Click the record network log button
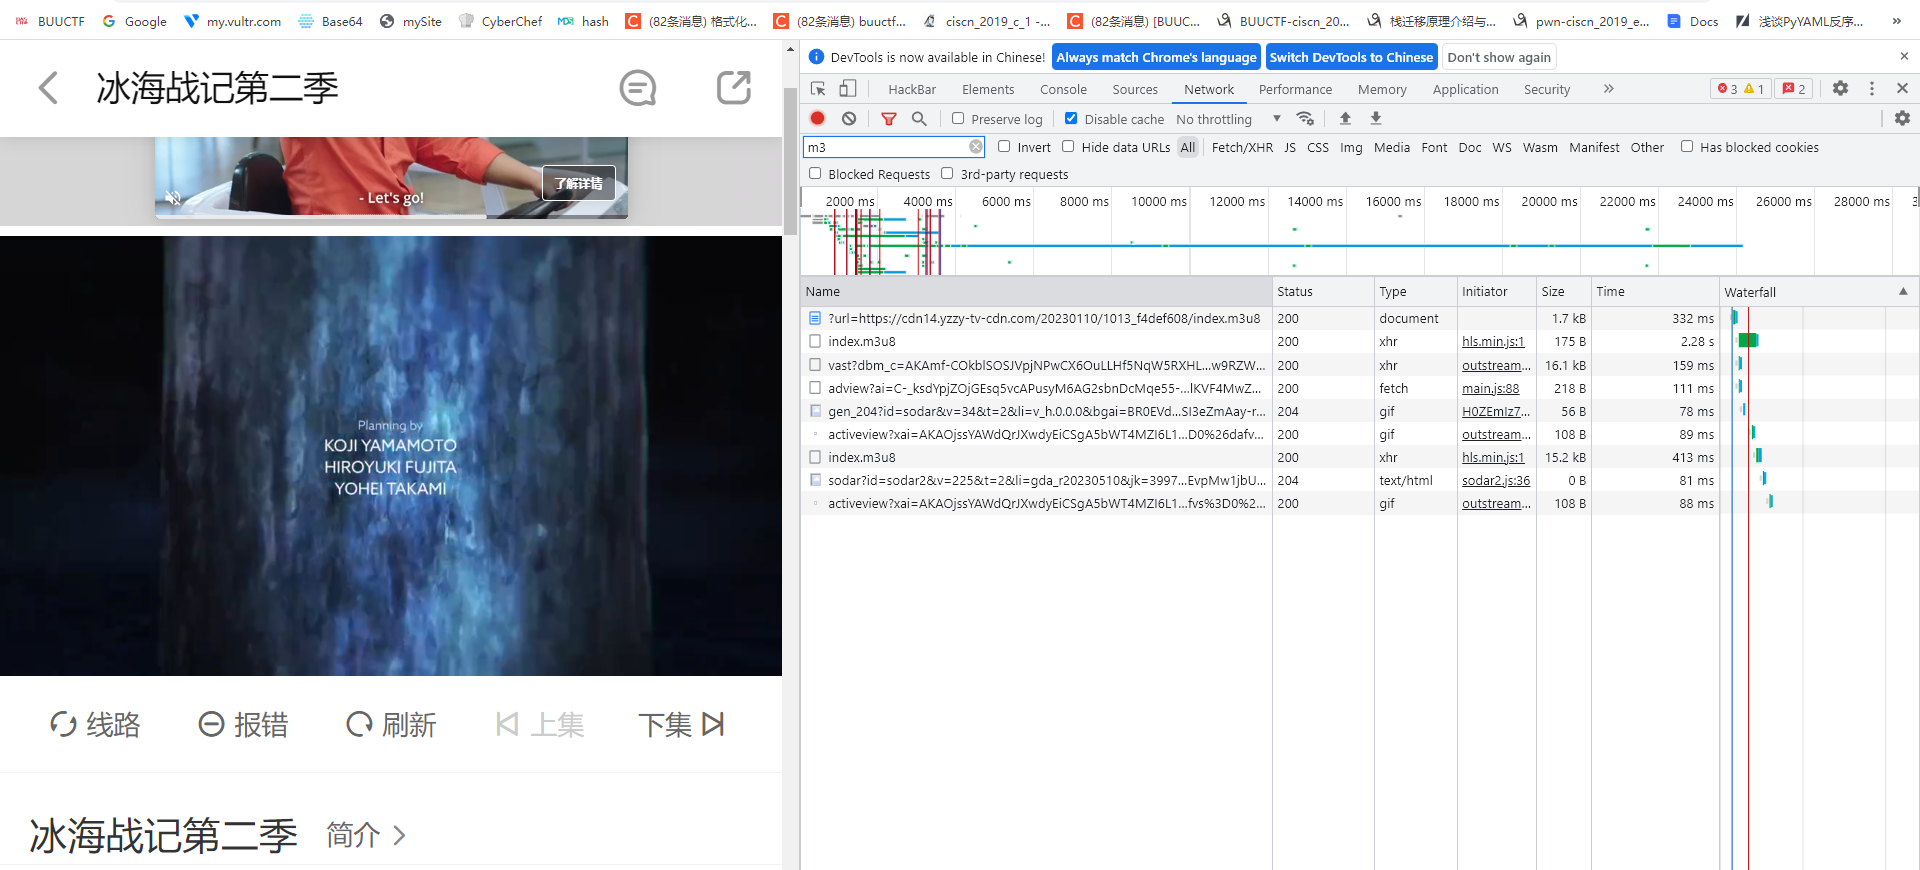Viewport: 1920px width, 870px height. click(817, 118)
